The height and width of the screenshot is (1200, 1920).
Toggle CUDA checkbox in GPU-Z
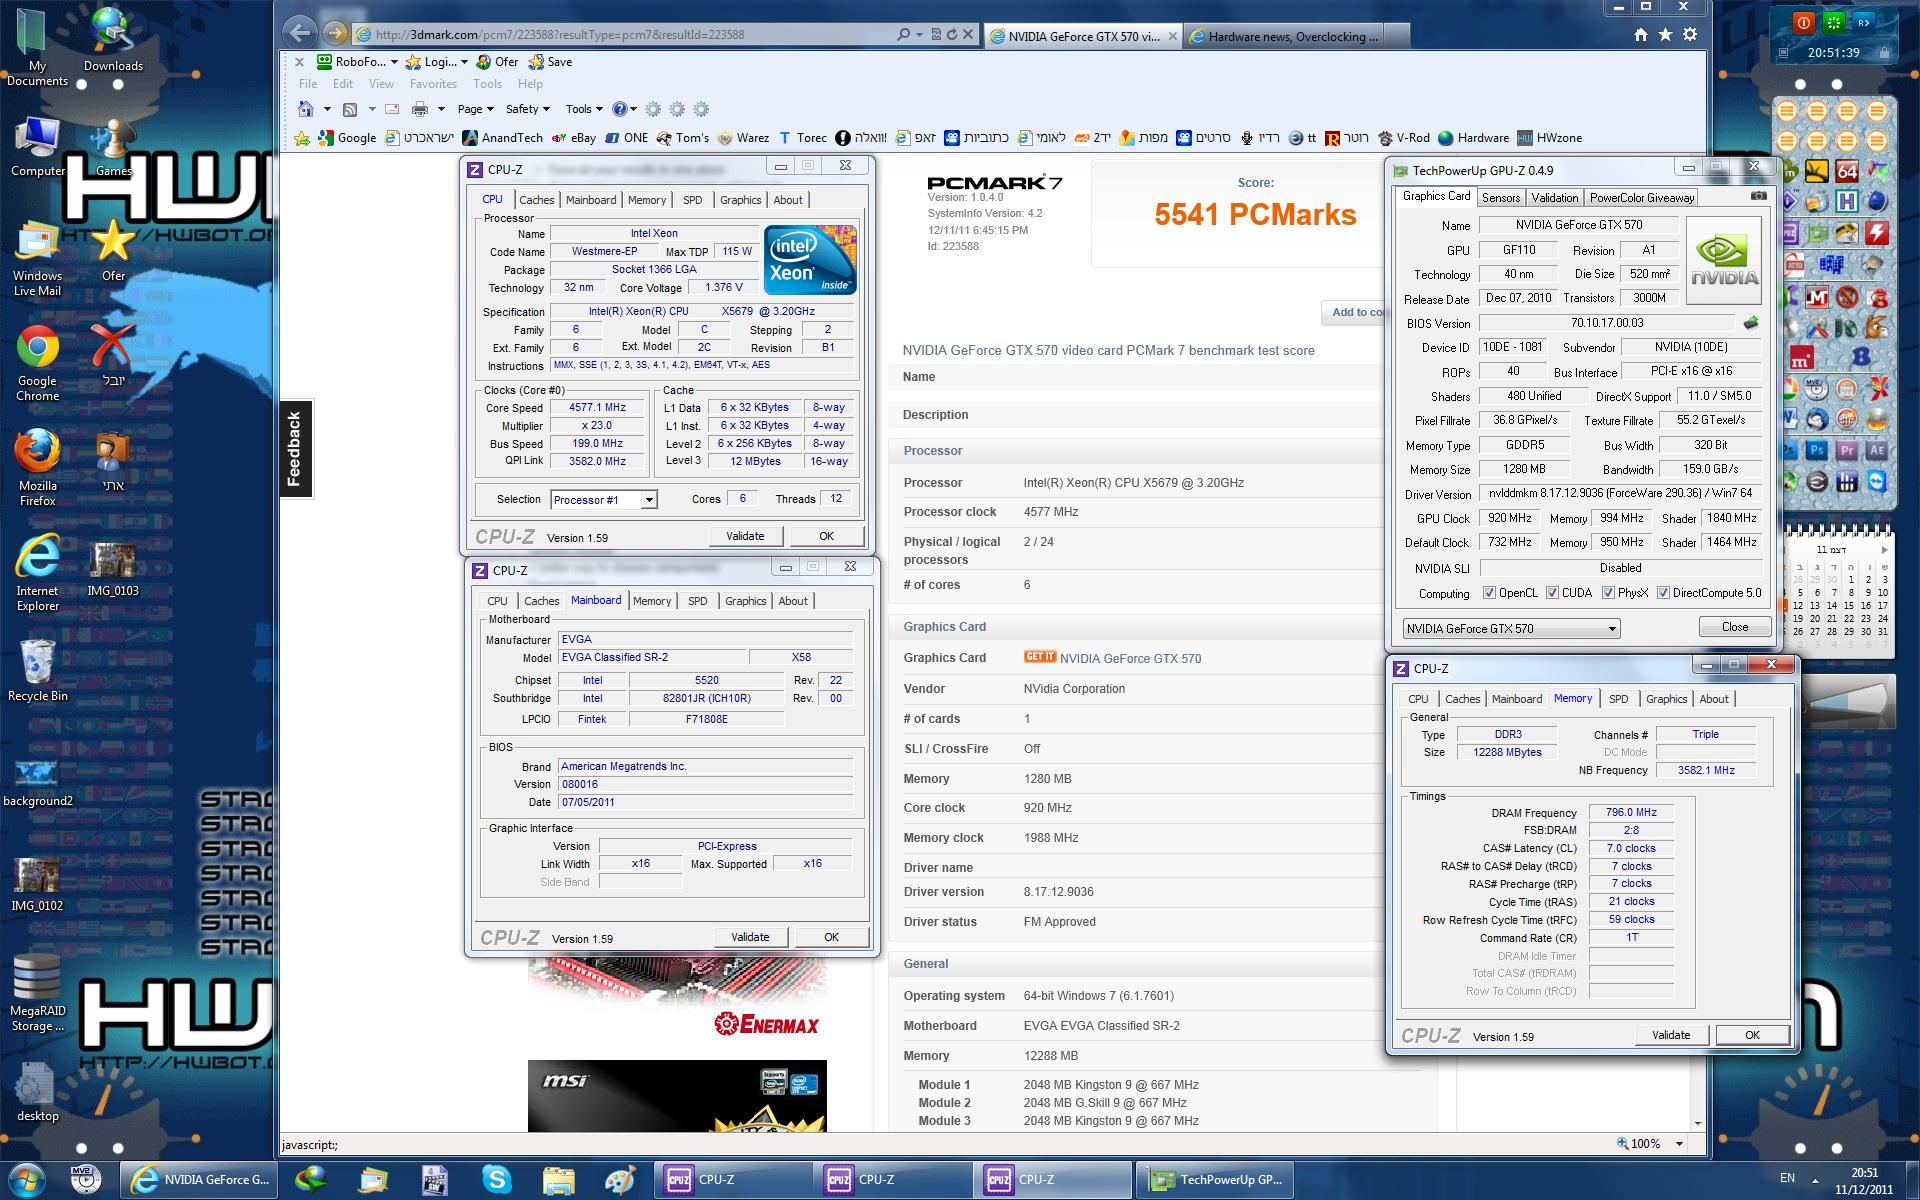click(1552, 593)
